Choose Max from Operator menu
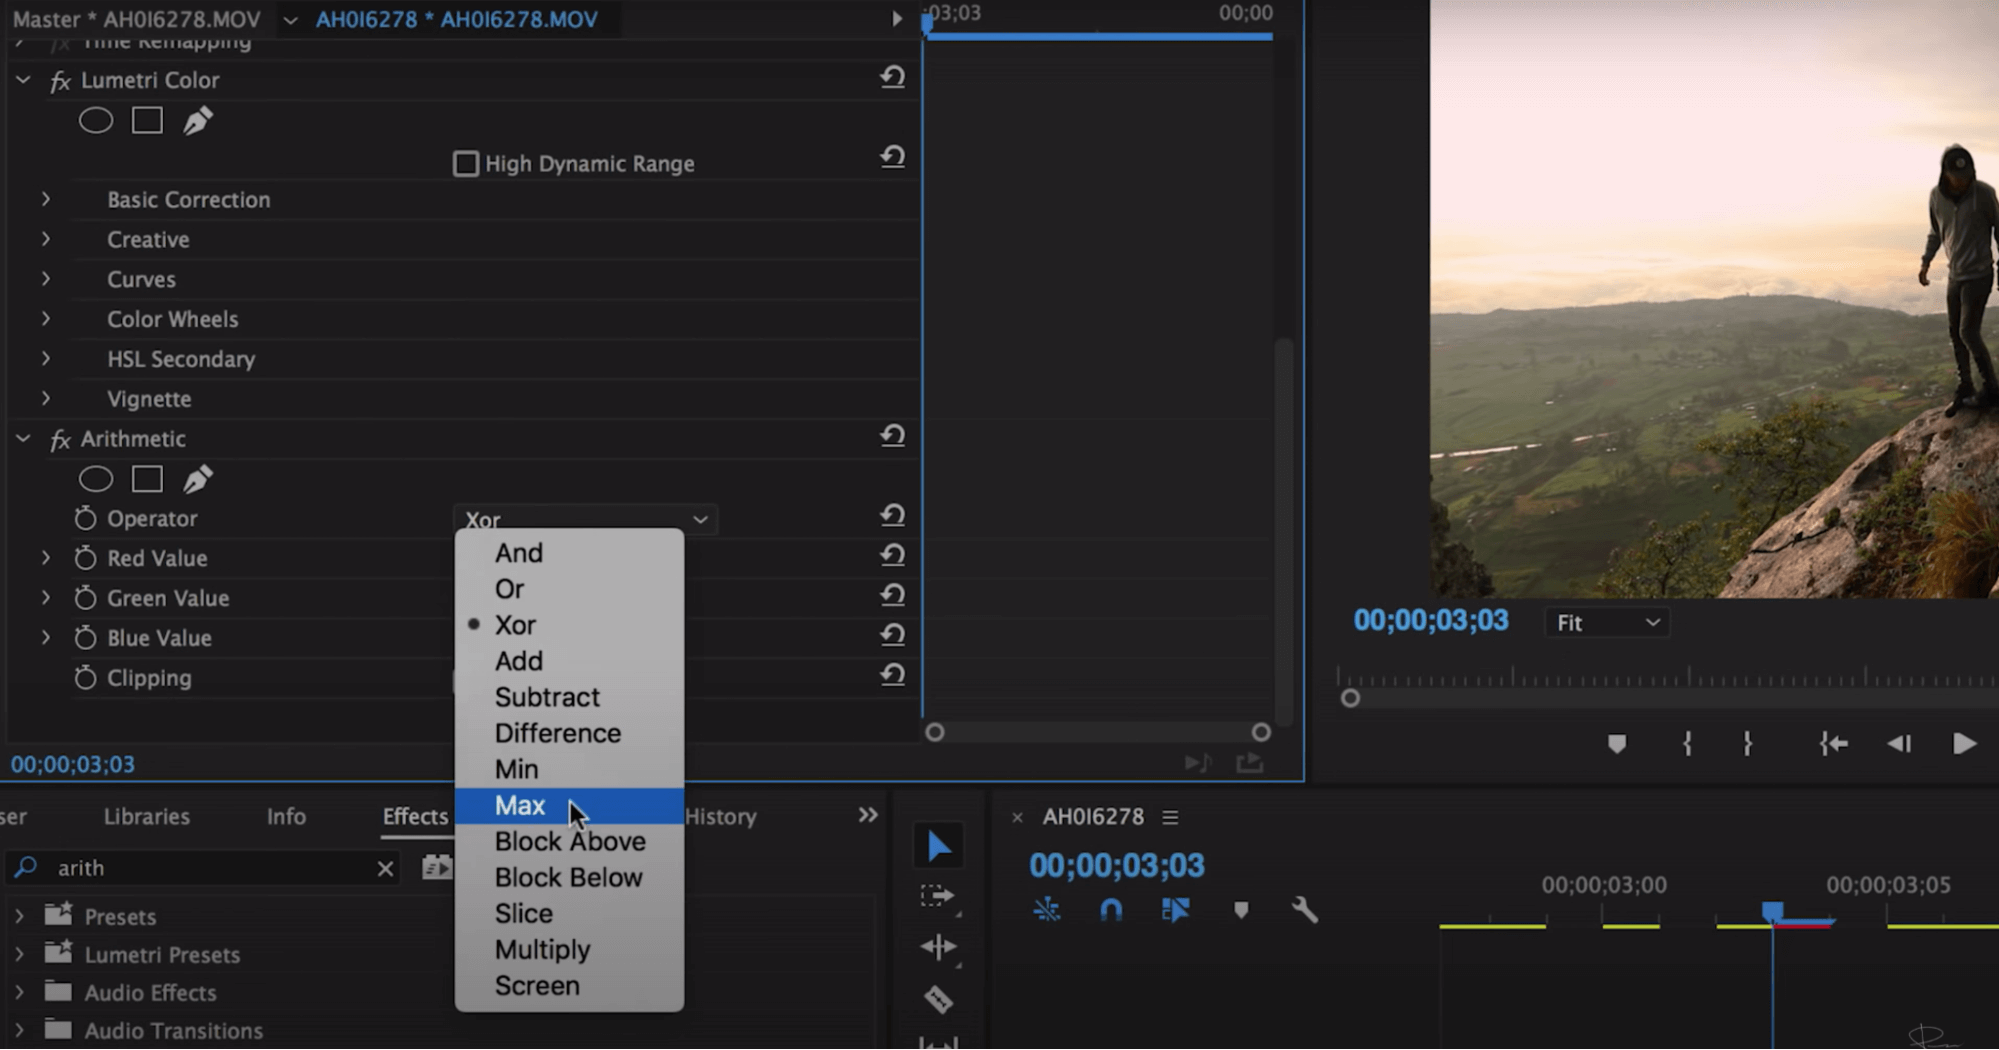This screenshot has height=1050, width=1999. (569, 806)
